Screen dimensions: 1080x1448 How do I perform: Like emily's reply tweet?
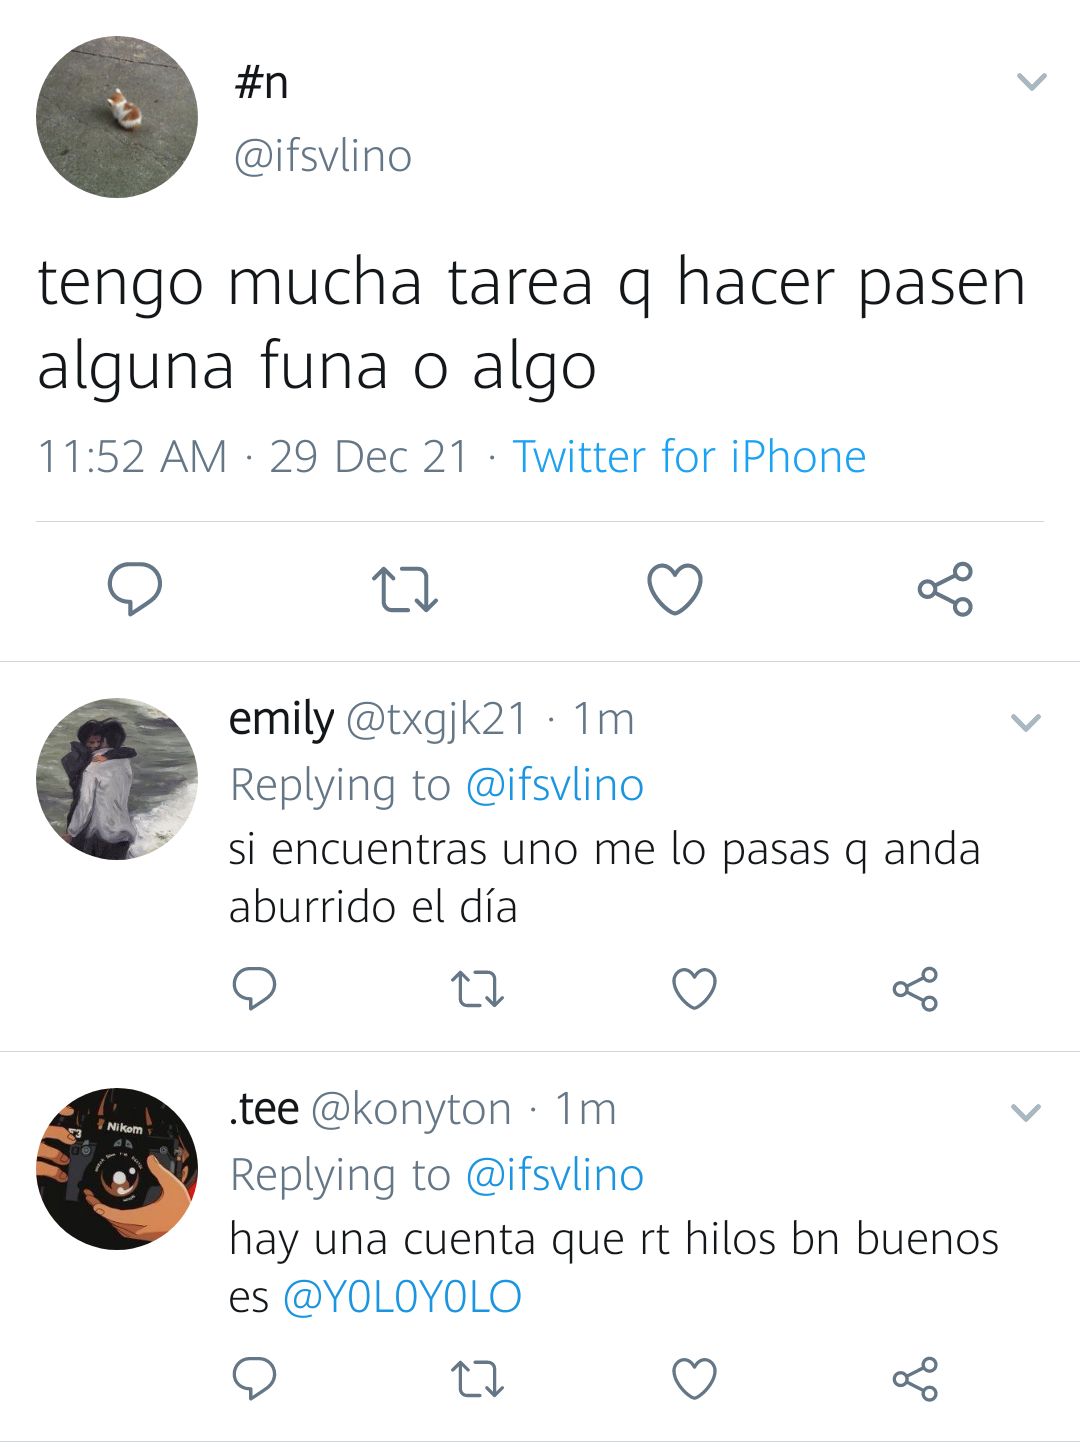pos(694,989)
